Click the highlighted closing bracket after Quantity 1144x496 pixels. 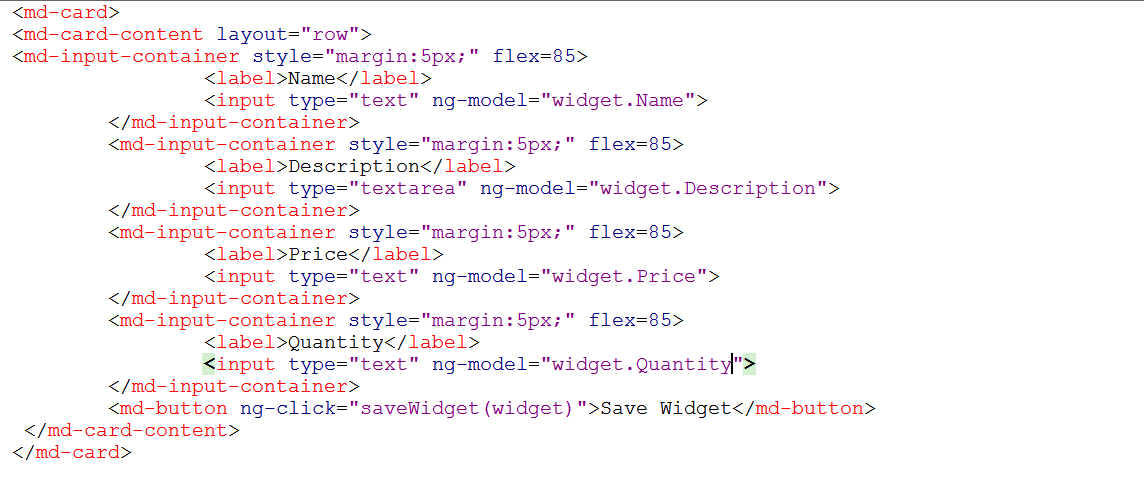pos(749,363)
